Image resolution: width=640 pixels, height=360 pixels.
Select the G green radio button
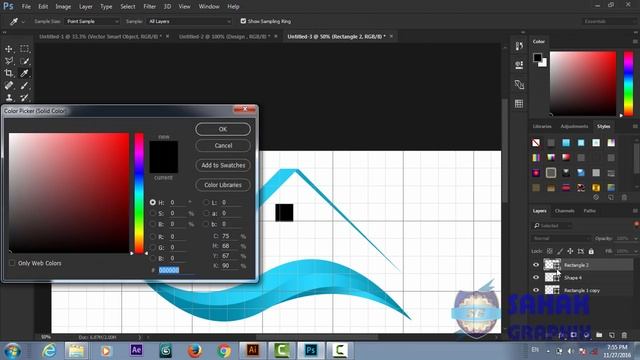point(153,247)
